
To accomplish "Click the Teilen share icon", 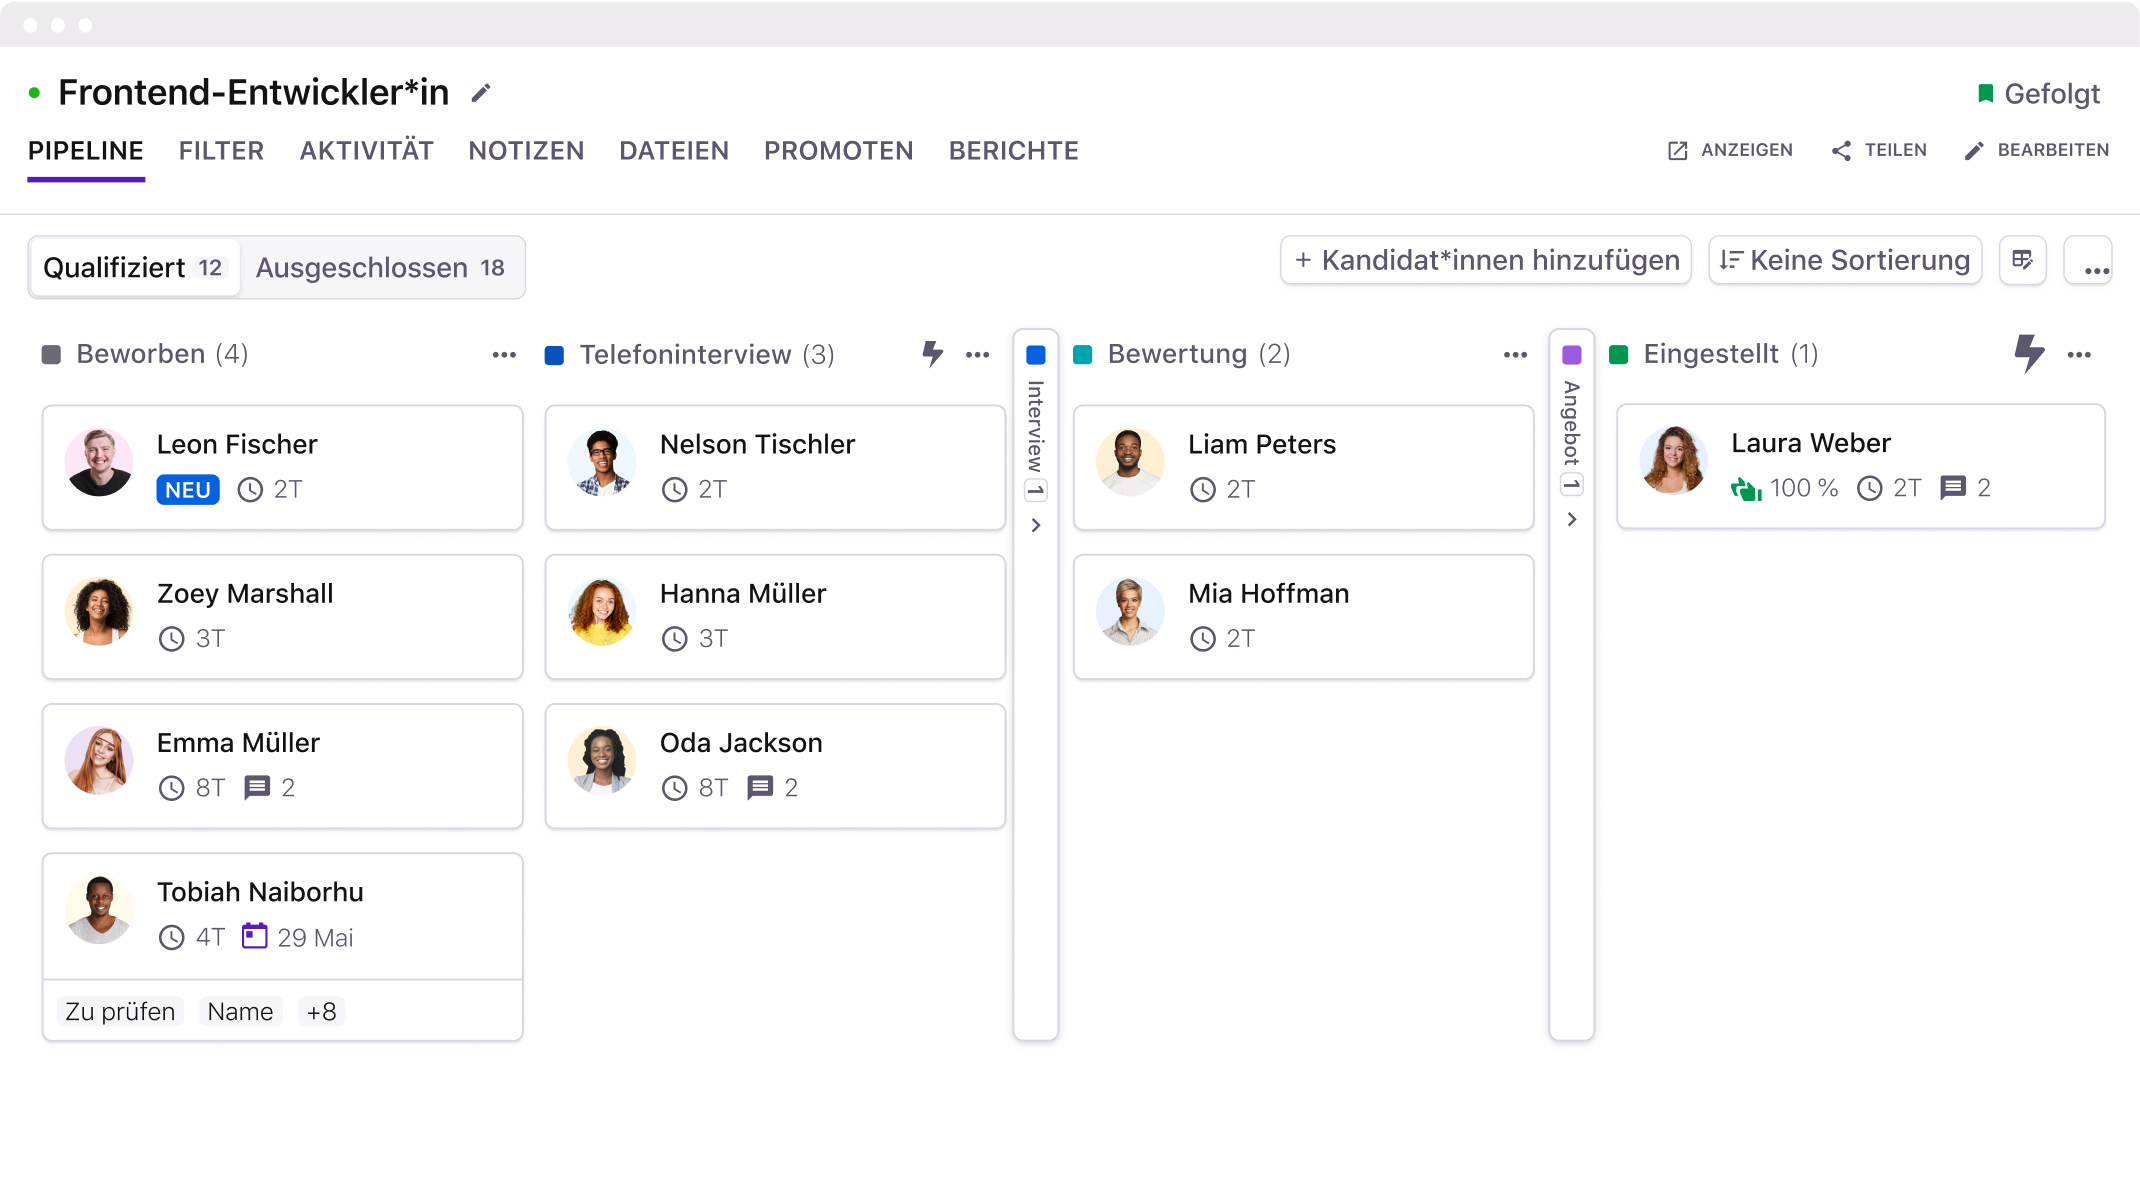I will [x=1841, y=150].
